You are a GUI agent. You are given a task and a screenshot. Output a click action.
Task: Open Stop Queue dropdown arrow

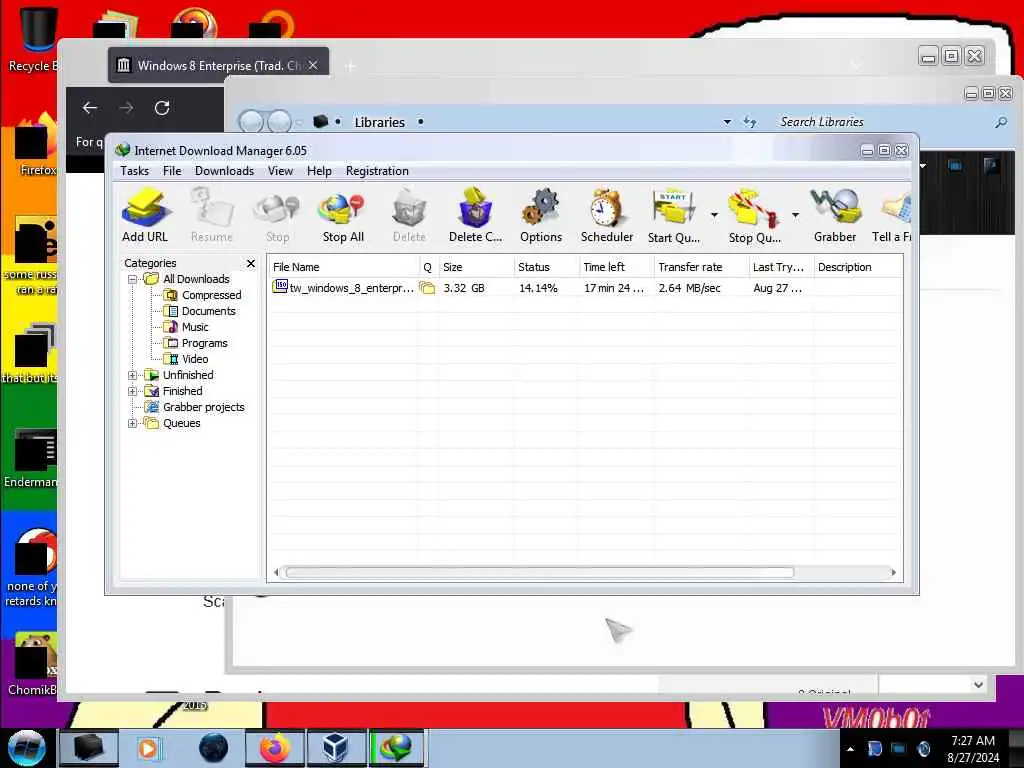pos(795,214)
